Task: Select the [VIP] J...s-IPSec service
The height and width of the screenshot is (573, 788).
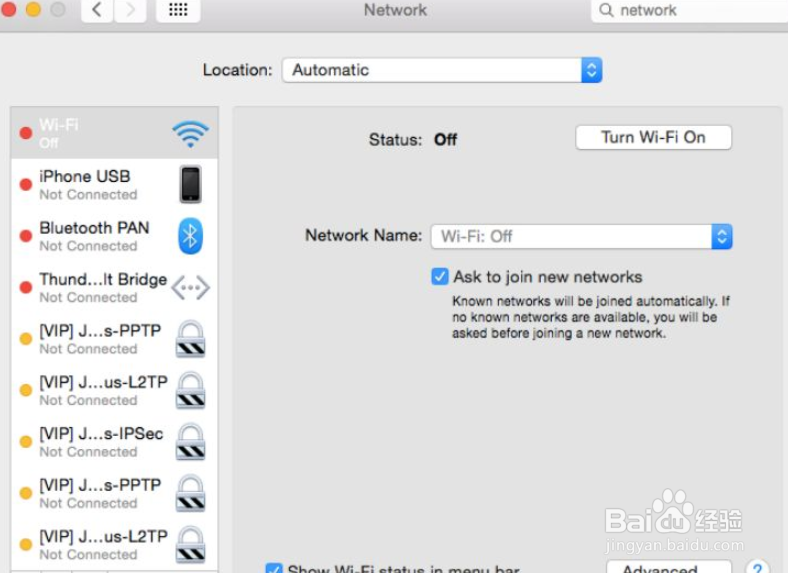Action: [115, 442]
